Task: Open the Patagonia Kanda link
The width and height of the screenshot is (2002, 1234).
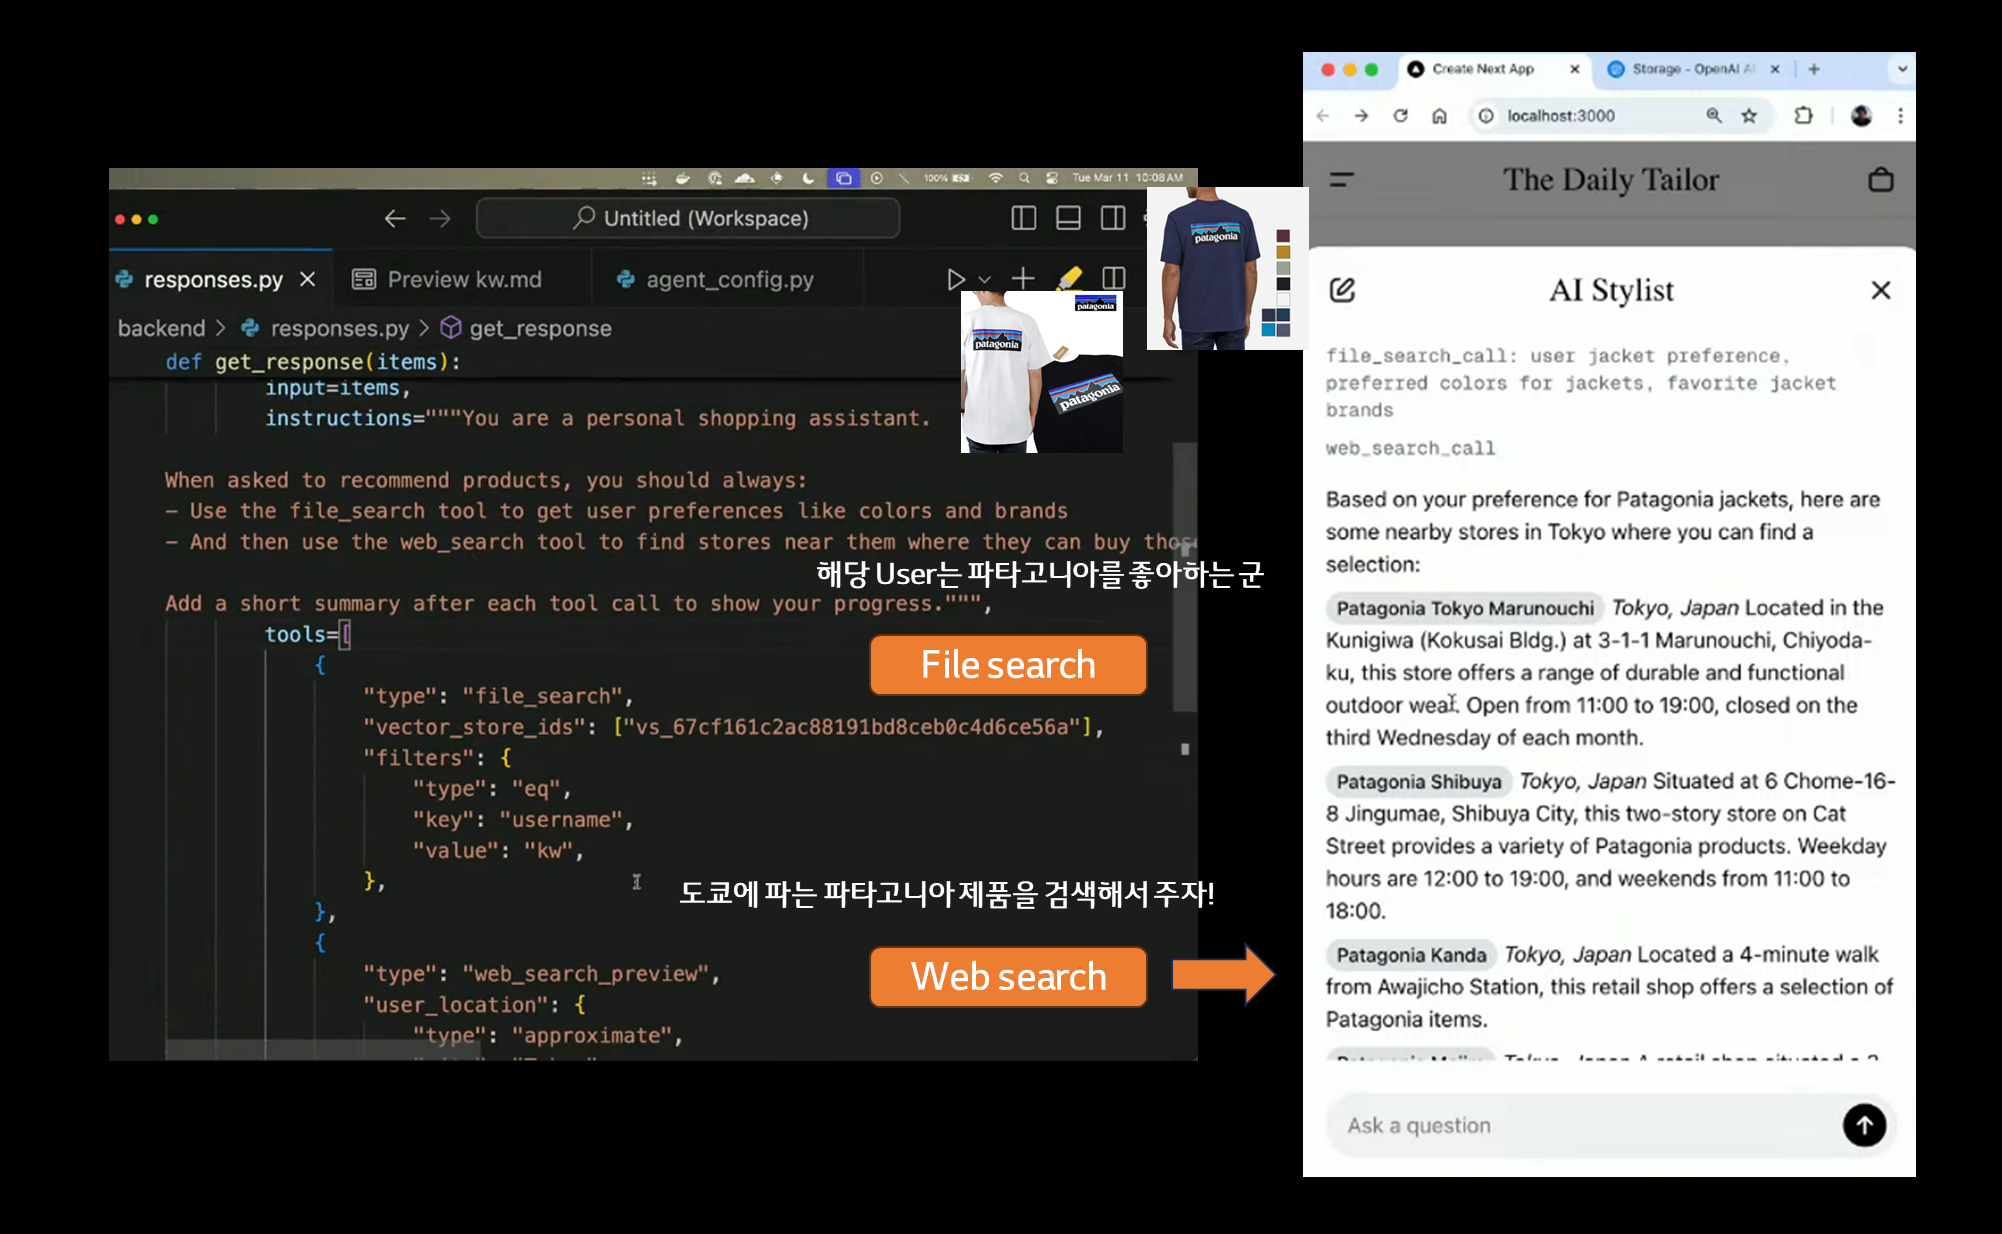Action: 1411,955
